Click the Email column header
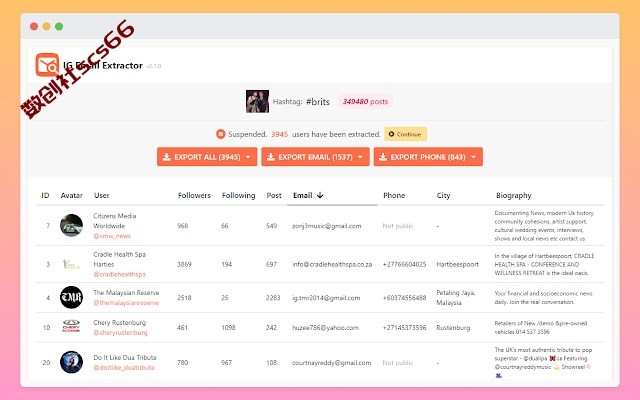Image resolution: width=640 pixels, height=400 pixels. 302,195
